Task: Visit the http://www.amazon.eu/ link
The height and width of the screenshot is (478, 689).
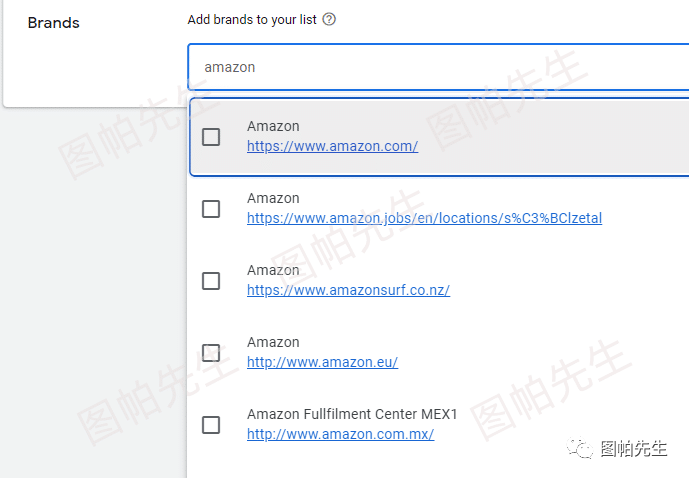Action: 323,362
